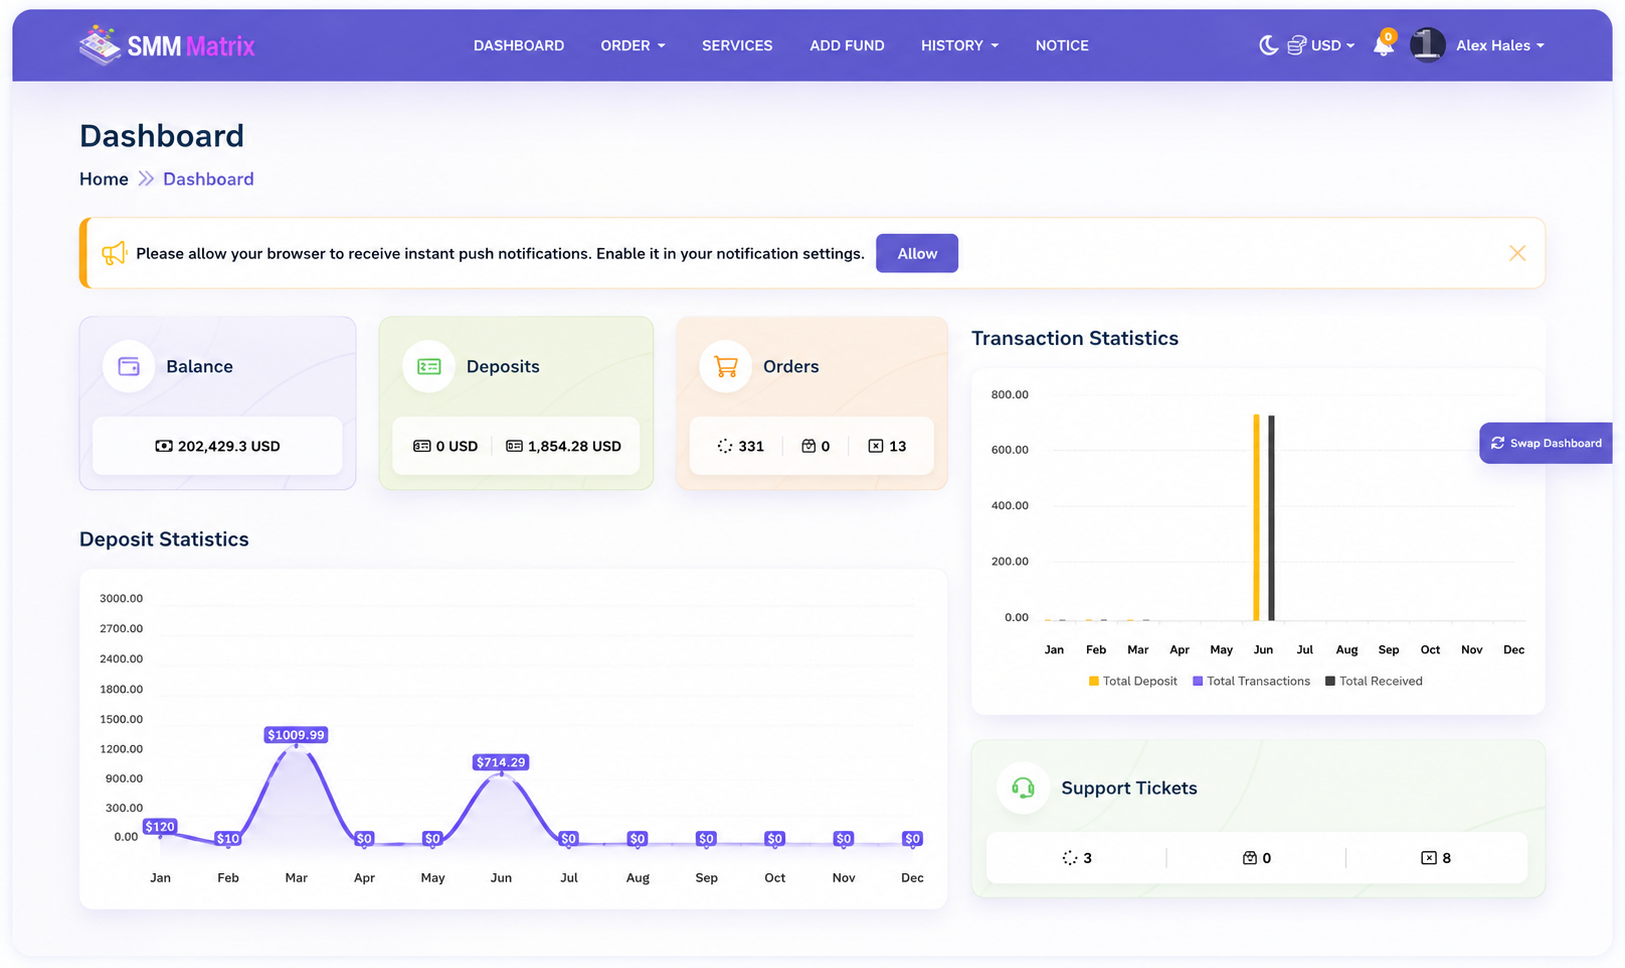1625x968 pixels.
Task: Click the completed orders icon showing 0
Action: [x=808, y=446]
